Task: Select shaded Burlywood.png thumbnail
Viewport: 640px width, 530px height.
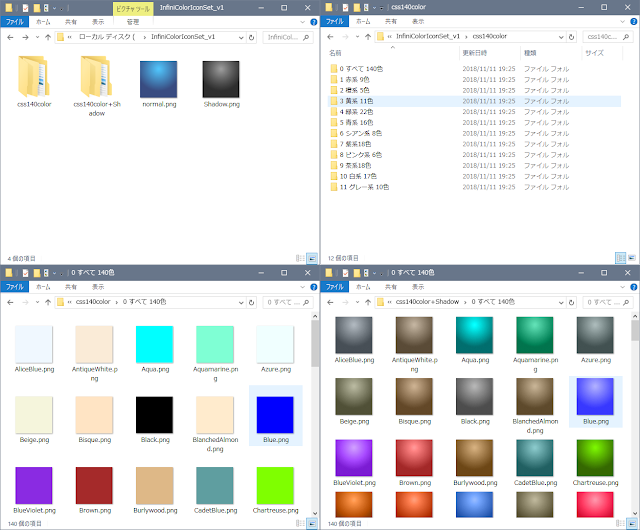Action: click(x=474, y=458)
